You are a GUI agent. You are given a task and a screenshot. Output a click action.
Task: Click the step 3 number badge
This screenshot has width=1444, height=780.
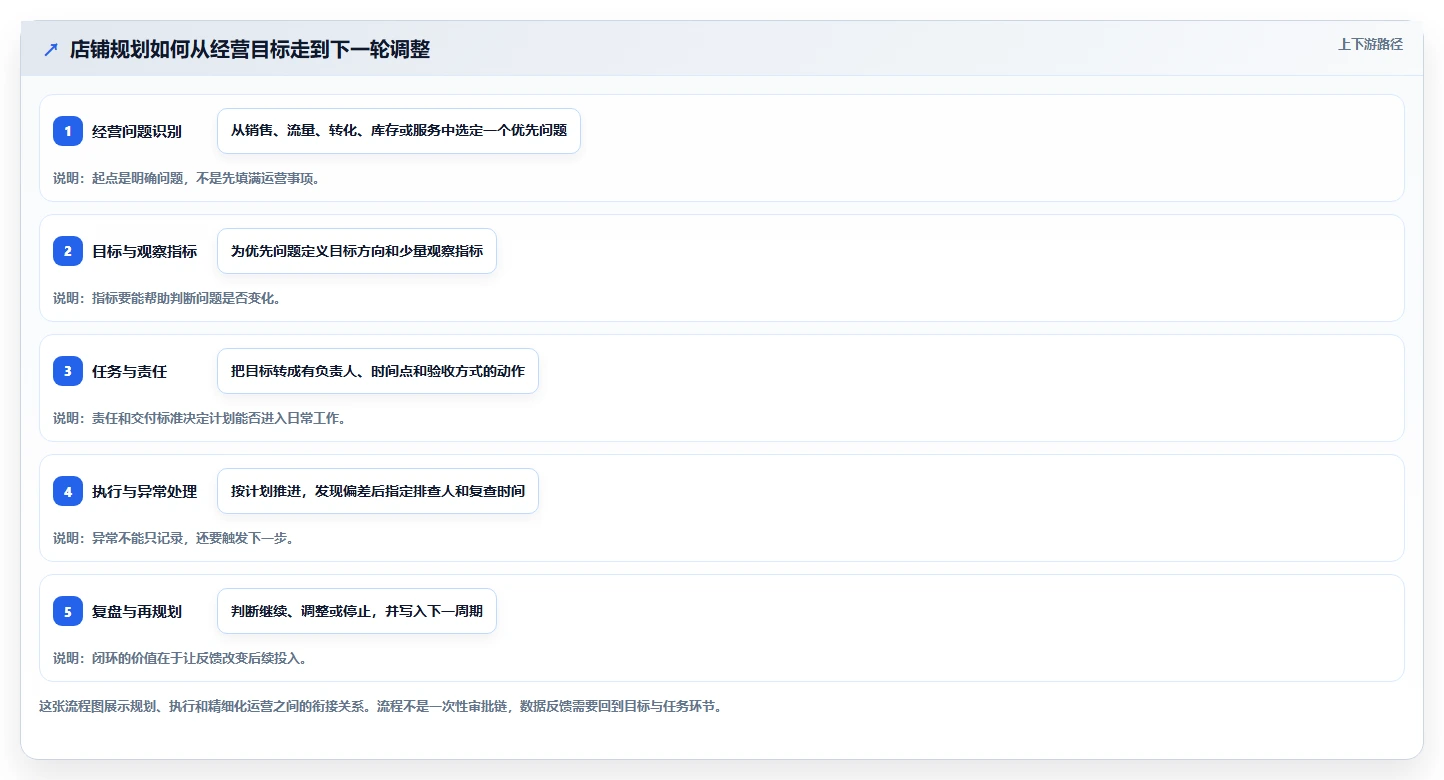68,371
